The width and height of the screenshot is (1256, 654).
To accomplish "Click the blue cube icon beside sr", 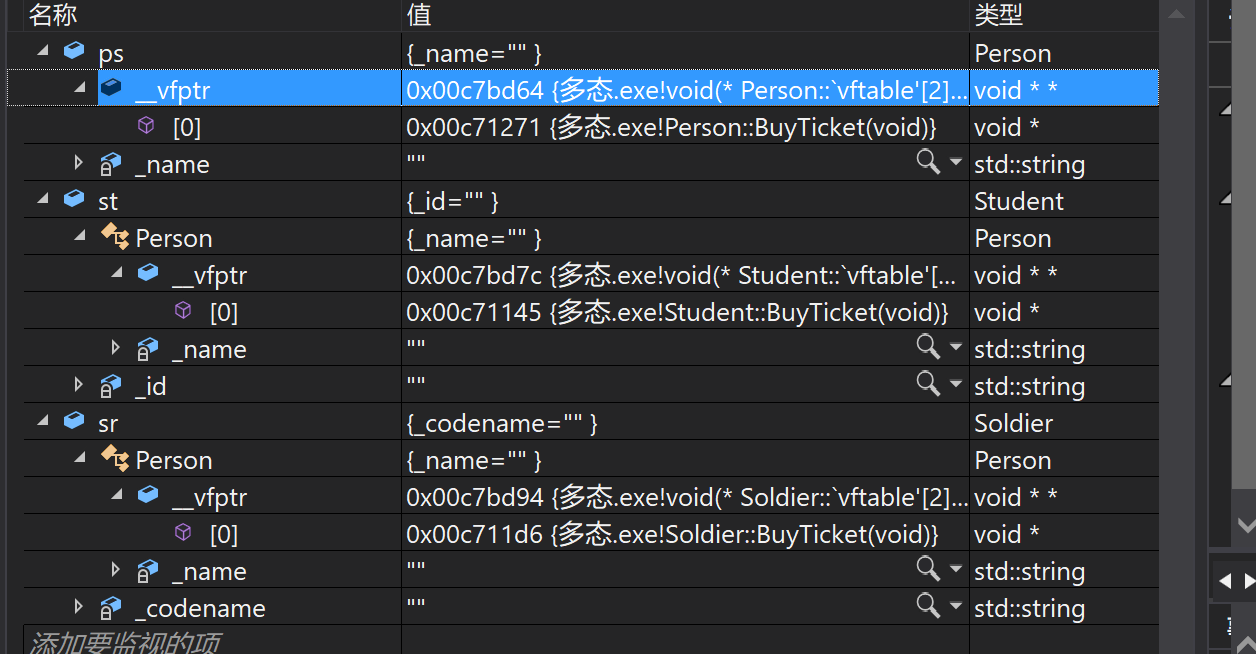I will (74, 422).
